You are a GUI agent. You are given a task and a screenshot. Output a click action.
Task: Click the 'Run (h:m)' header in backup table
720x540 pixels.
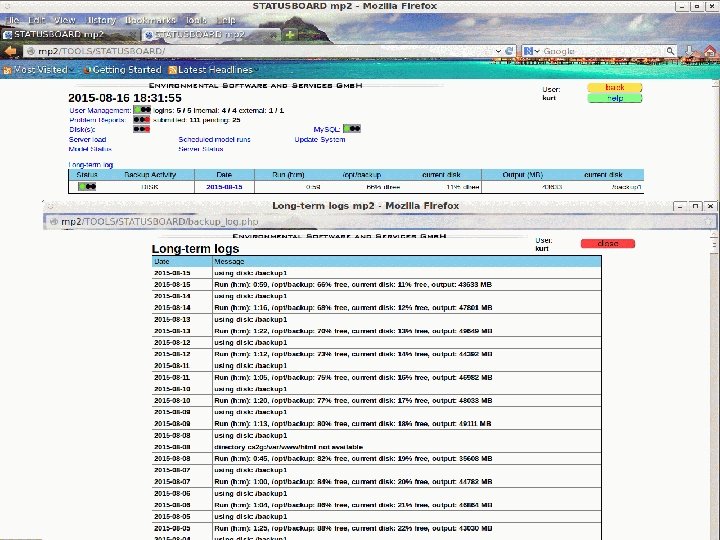(x=288, y=174)
